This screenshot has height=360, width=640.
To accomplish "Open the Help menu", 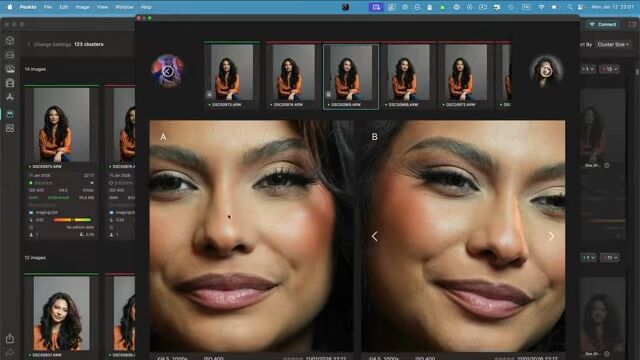I will (x=146, y=7).
